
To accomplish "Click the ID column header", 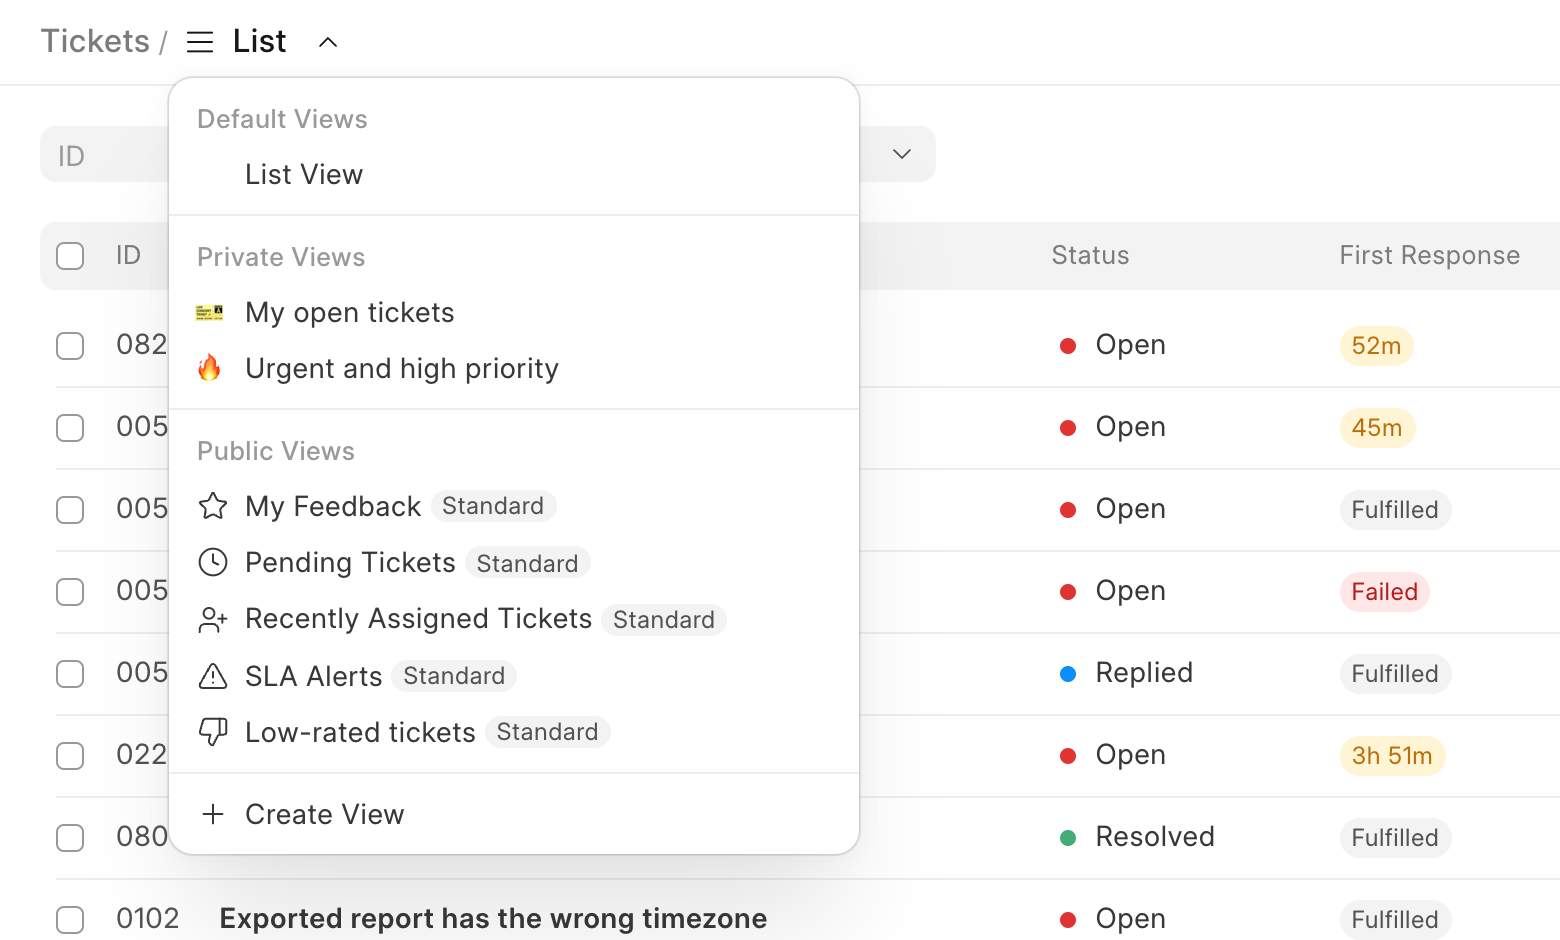I will click(x=128, y=255).
